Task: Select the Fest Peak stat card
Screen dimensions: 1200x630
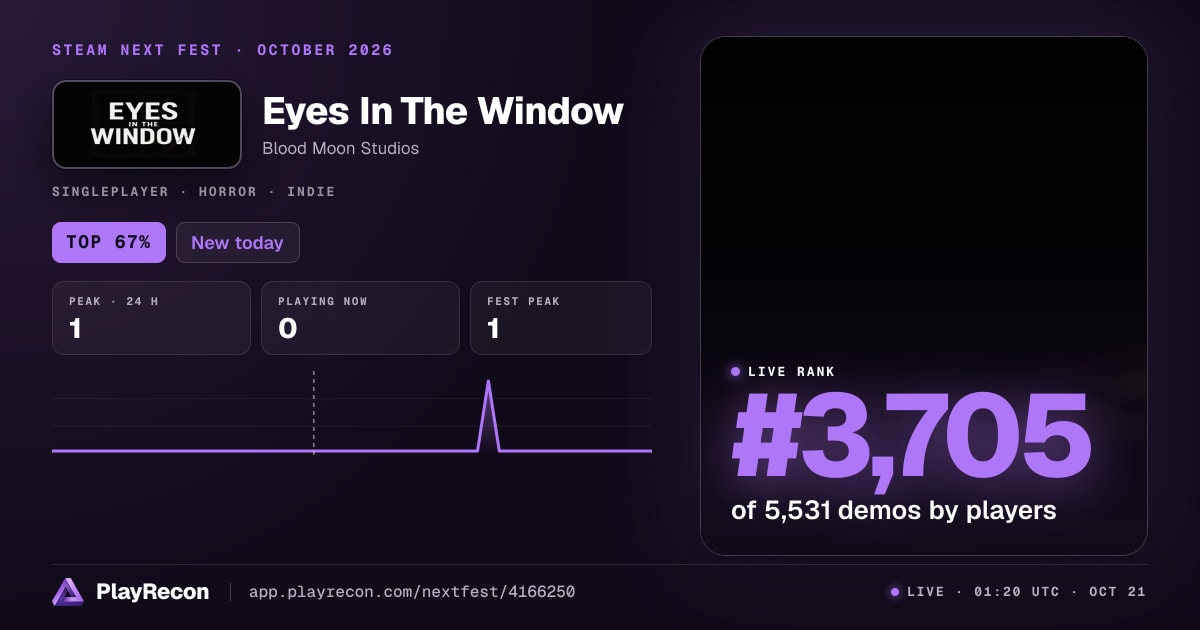Action: click(x=560, y=318)
